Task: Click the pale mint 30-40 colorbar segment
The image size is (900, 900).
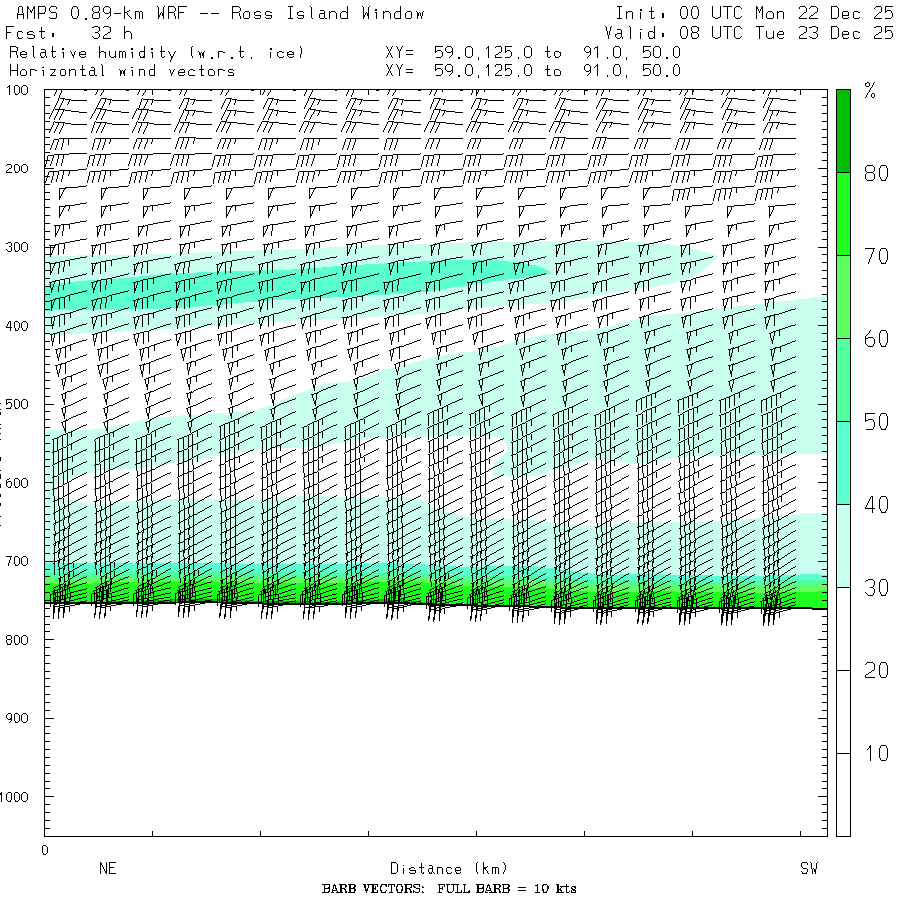Action: (843, 546)
